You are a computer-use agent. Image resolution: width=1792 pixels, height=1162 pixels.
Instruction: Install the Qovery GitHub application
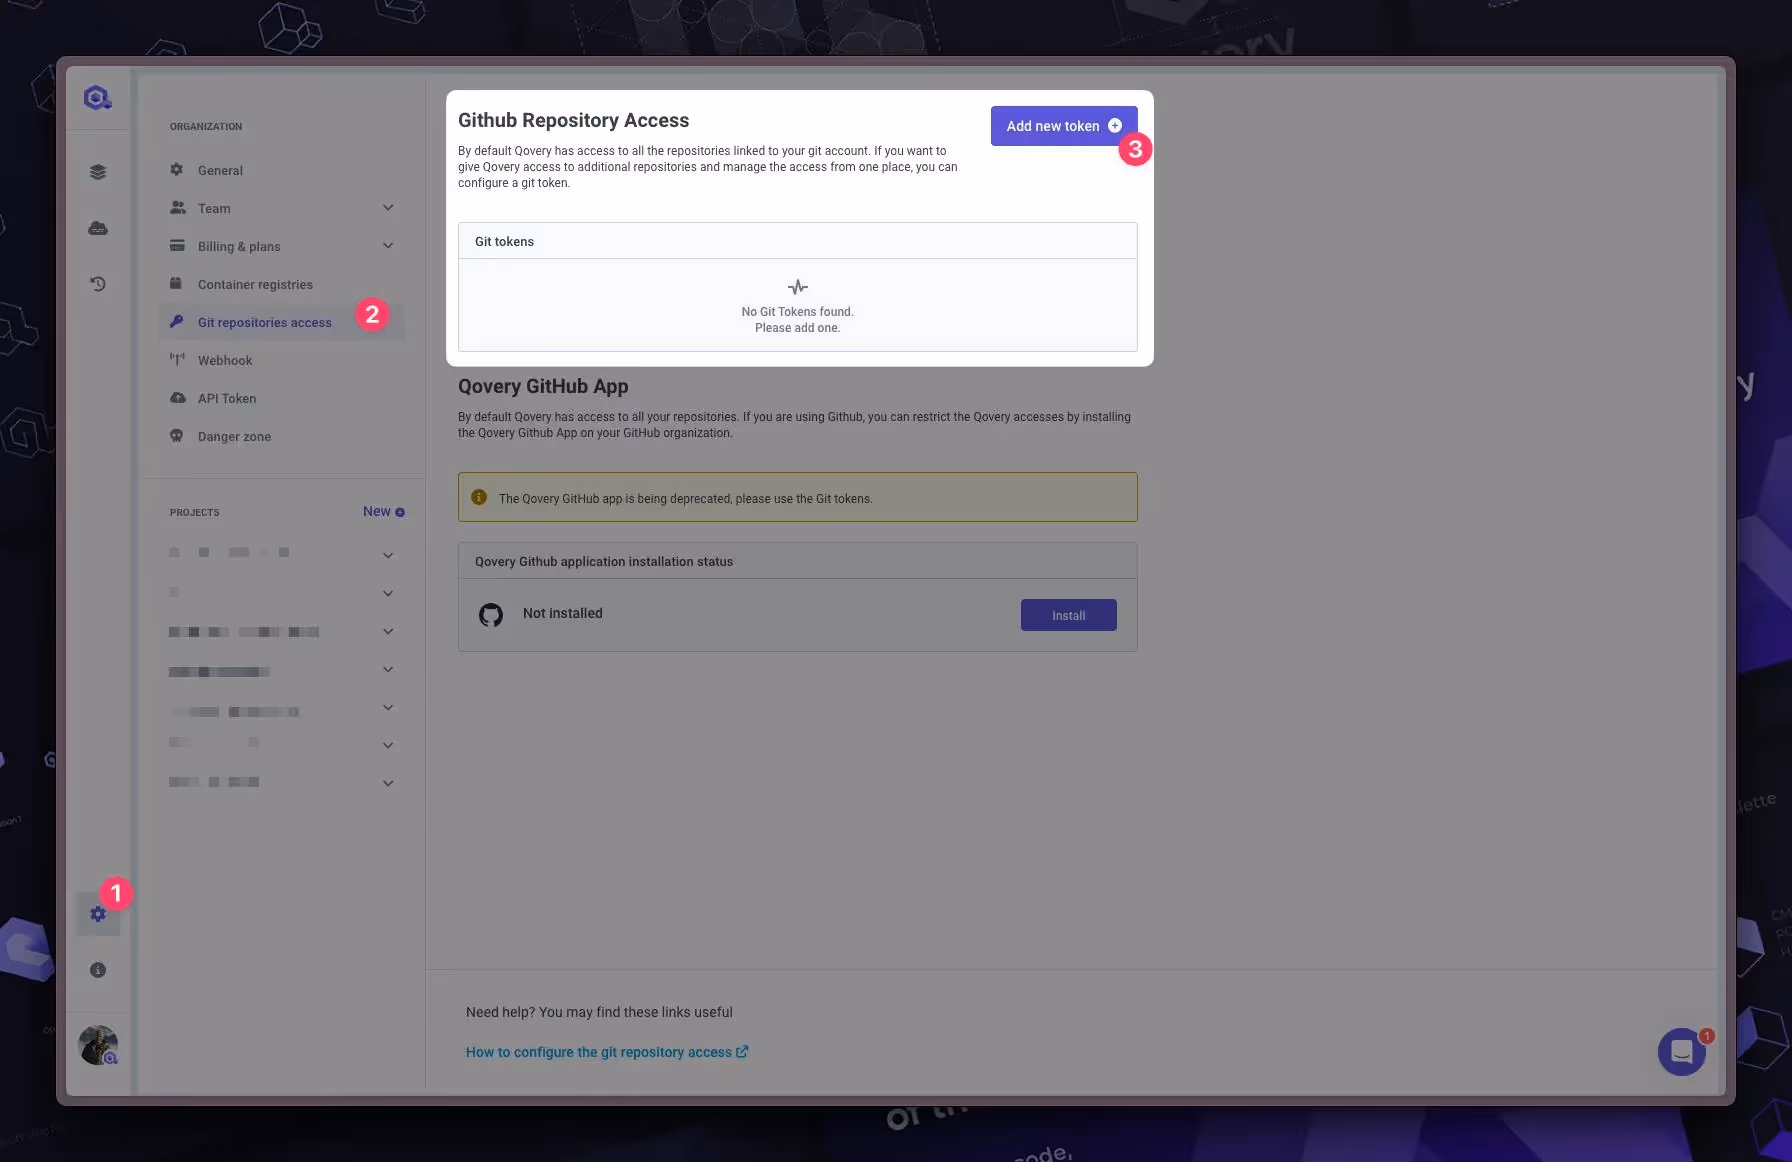(1069, 615)
